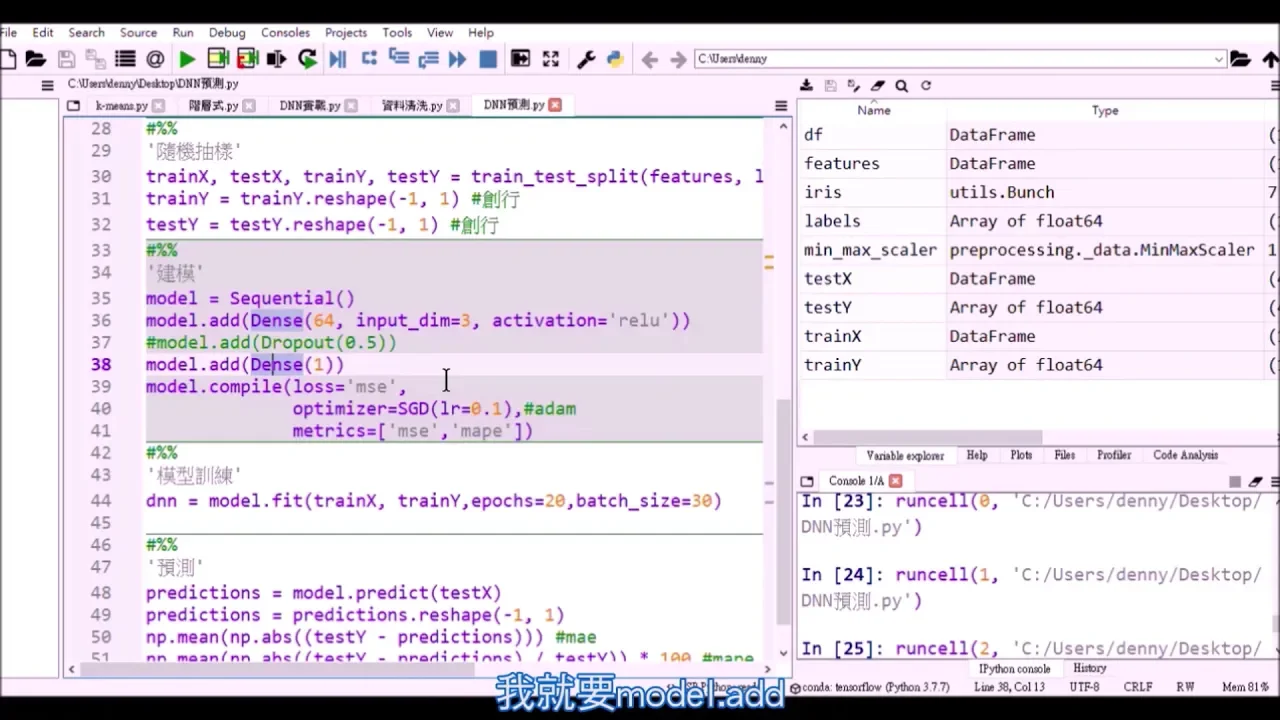The image size is (1280, 720).
Task: Search variables using the magnifier icon
Action: pyautogui.click(x=902, y=86)
